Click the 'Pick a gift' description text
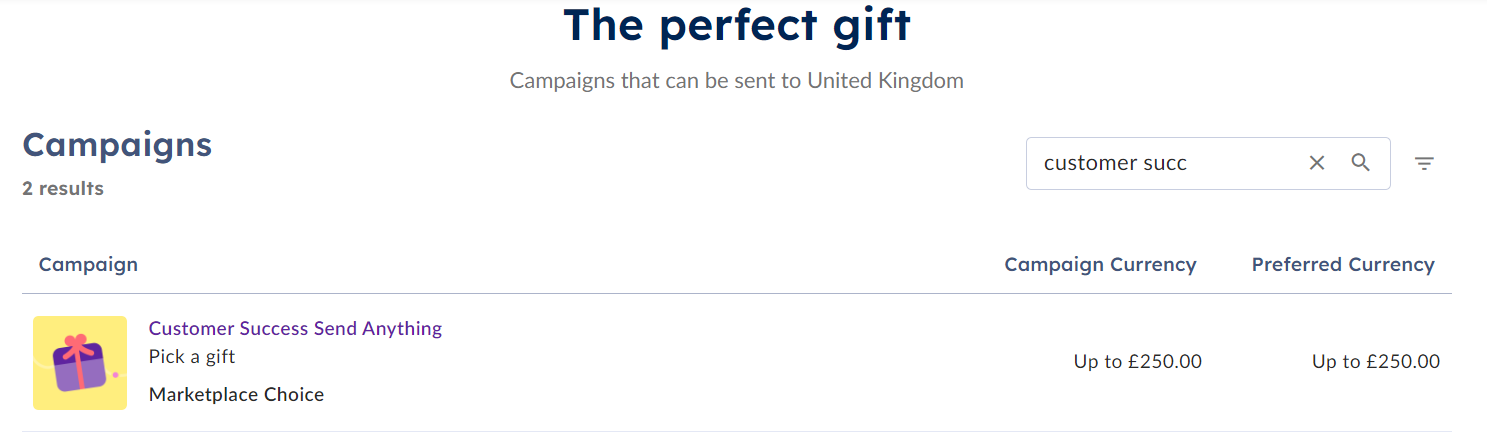1487x433 pixels. (192, 357)
